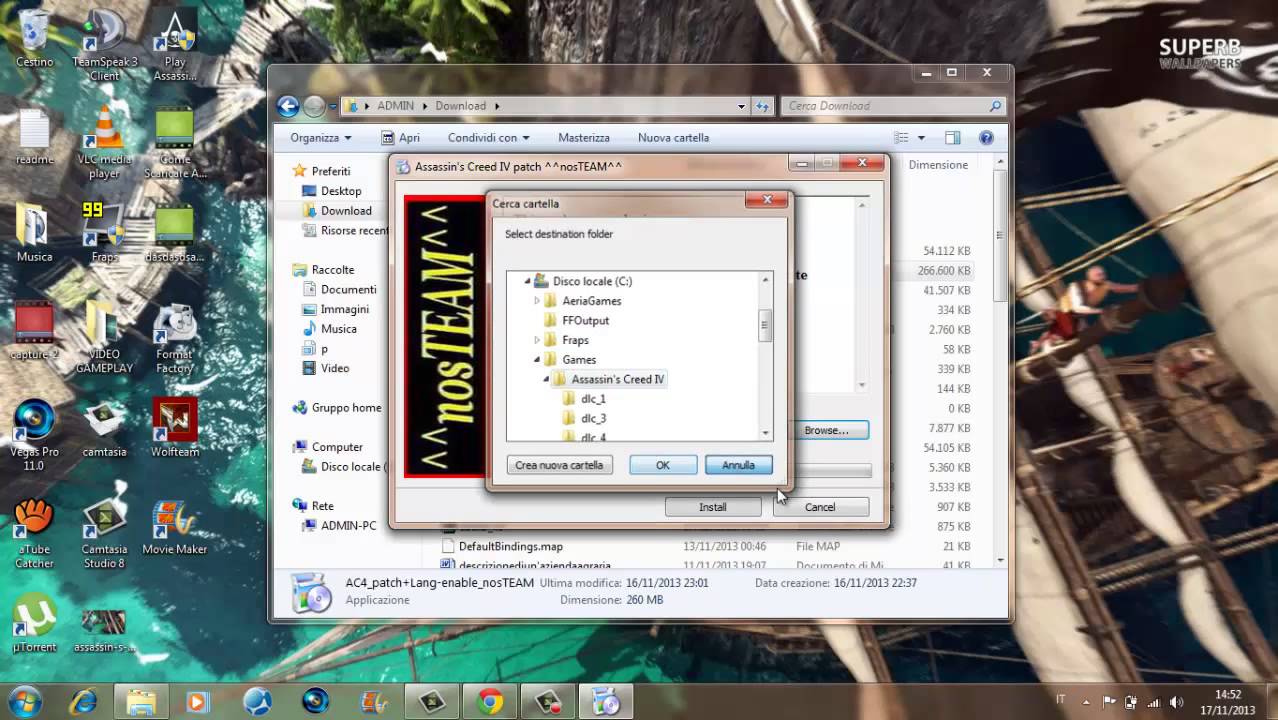Click the folder tree vertical scrollbar thumb
Viewport: 1278px width, 720px height.
(766, 325)
